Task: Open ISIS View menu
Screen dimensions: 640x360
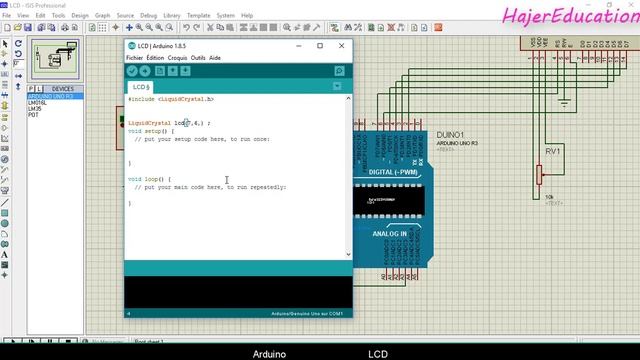Action: (23, 16)
